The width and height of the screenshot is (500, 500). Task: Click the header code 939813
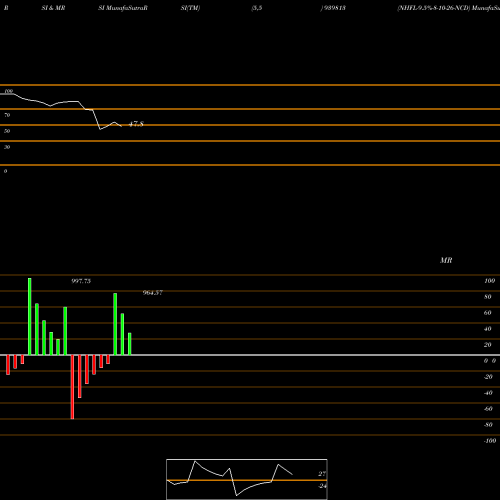(x=334, y=8)
